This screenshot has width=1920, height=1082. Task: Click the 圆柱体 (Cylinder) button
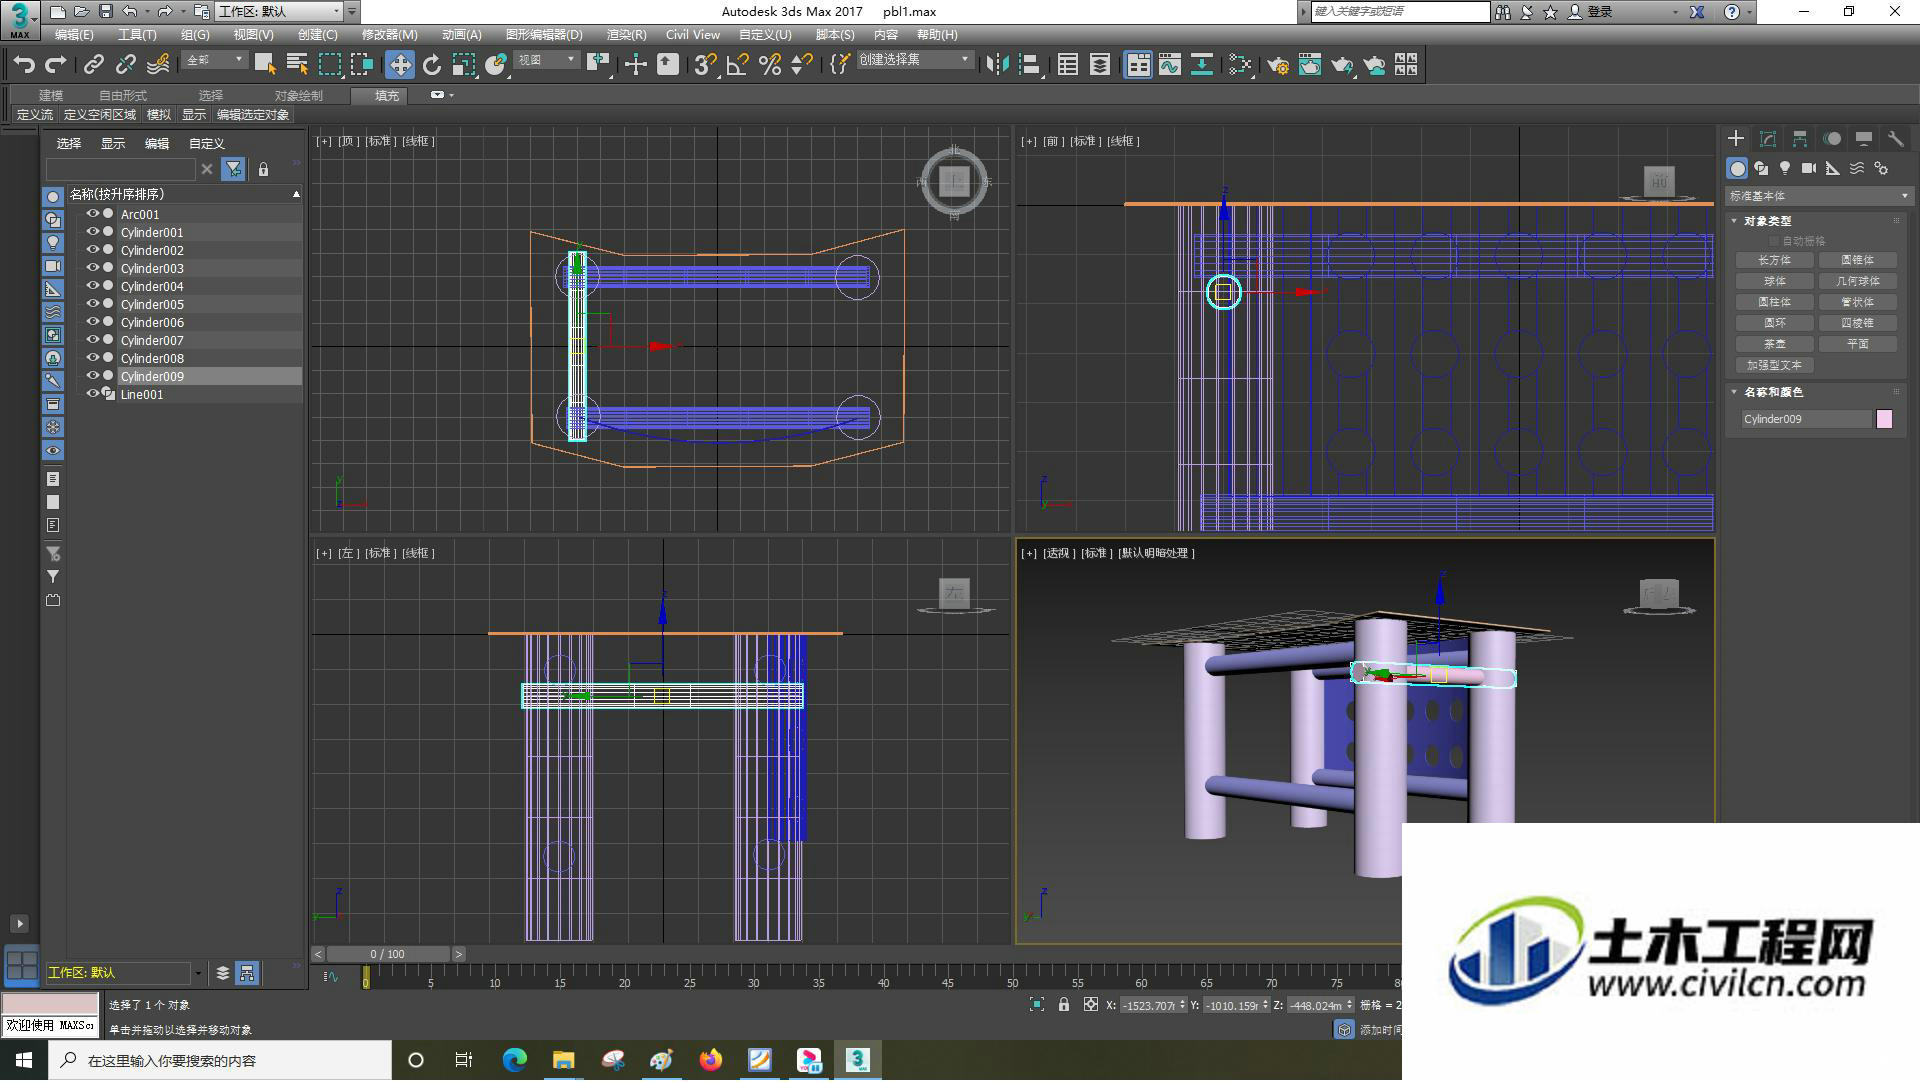pos(1775,302)
